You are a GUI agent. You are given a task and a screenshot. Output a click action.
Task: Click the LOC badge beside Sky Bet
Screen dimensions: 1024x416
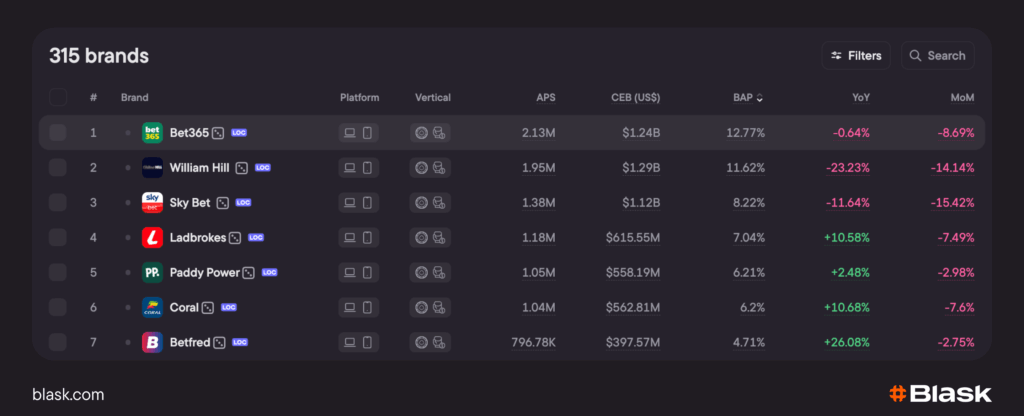click(243, 203)
